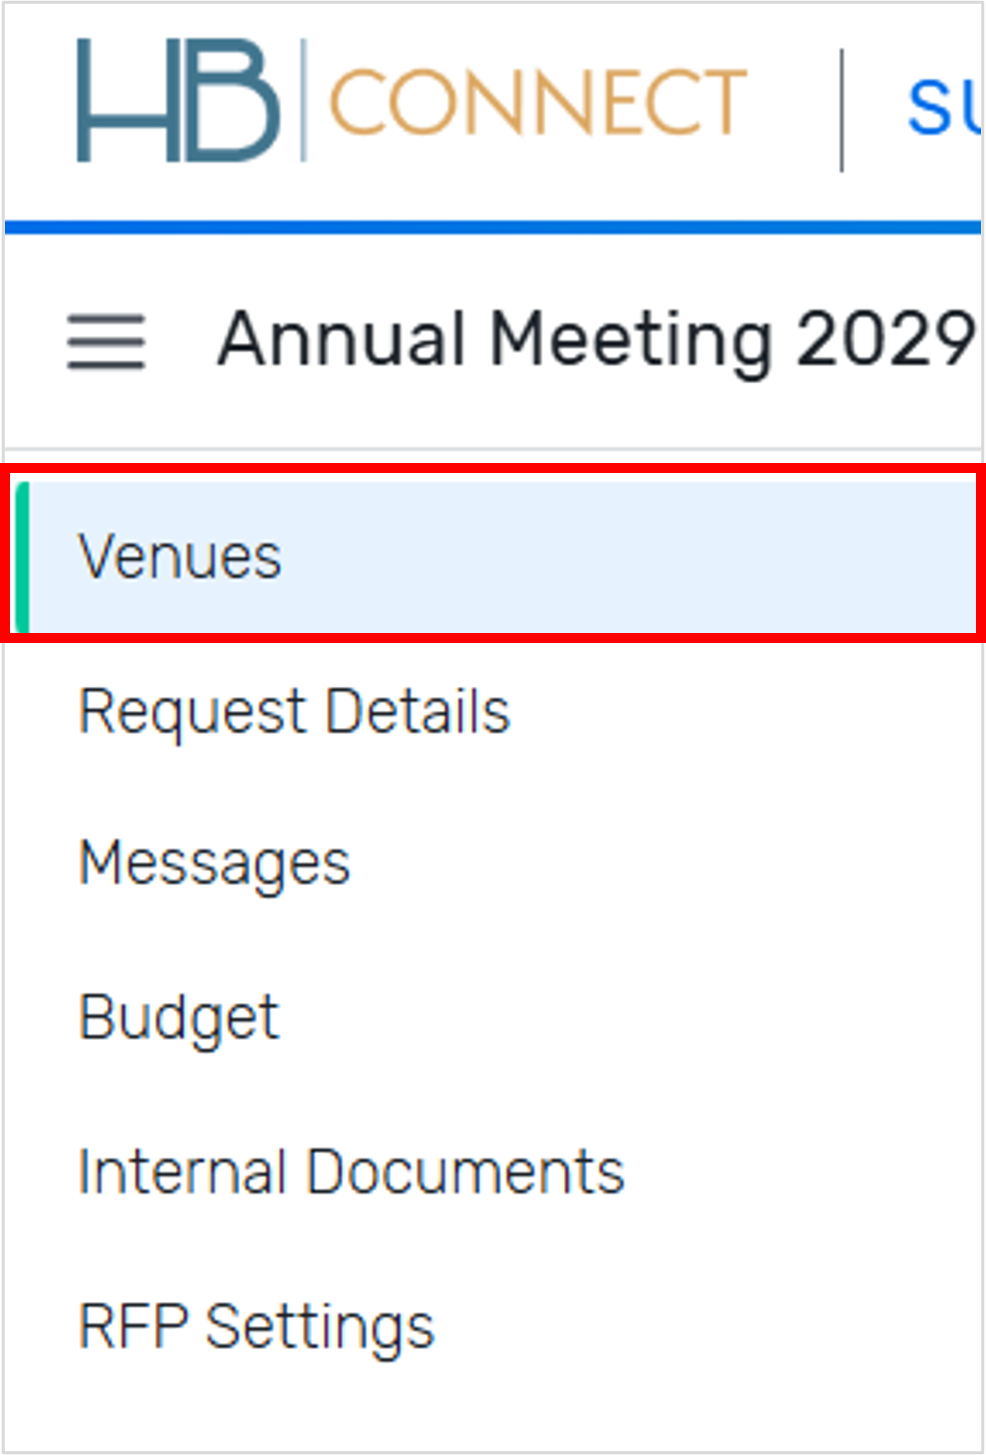Click the green active-item indicator beside Venues
986x1455 pixels.
[23, 552]
